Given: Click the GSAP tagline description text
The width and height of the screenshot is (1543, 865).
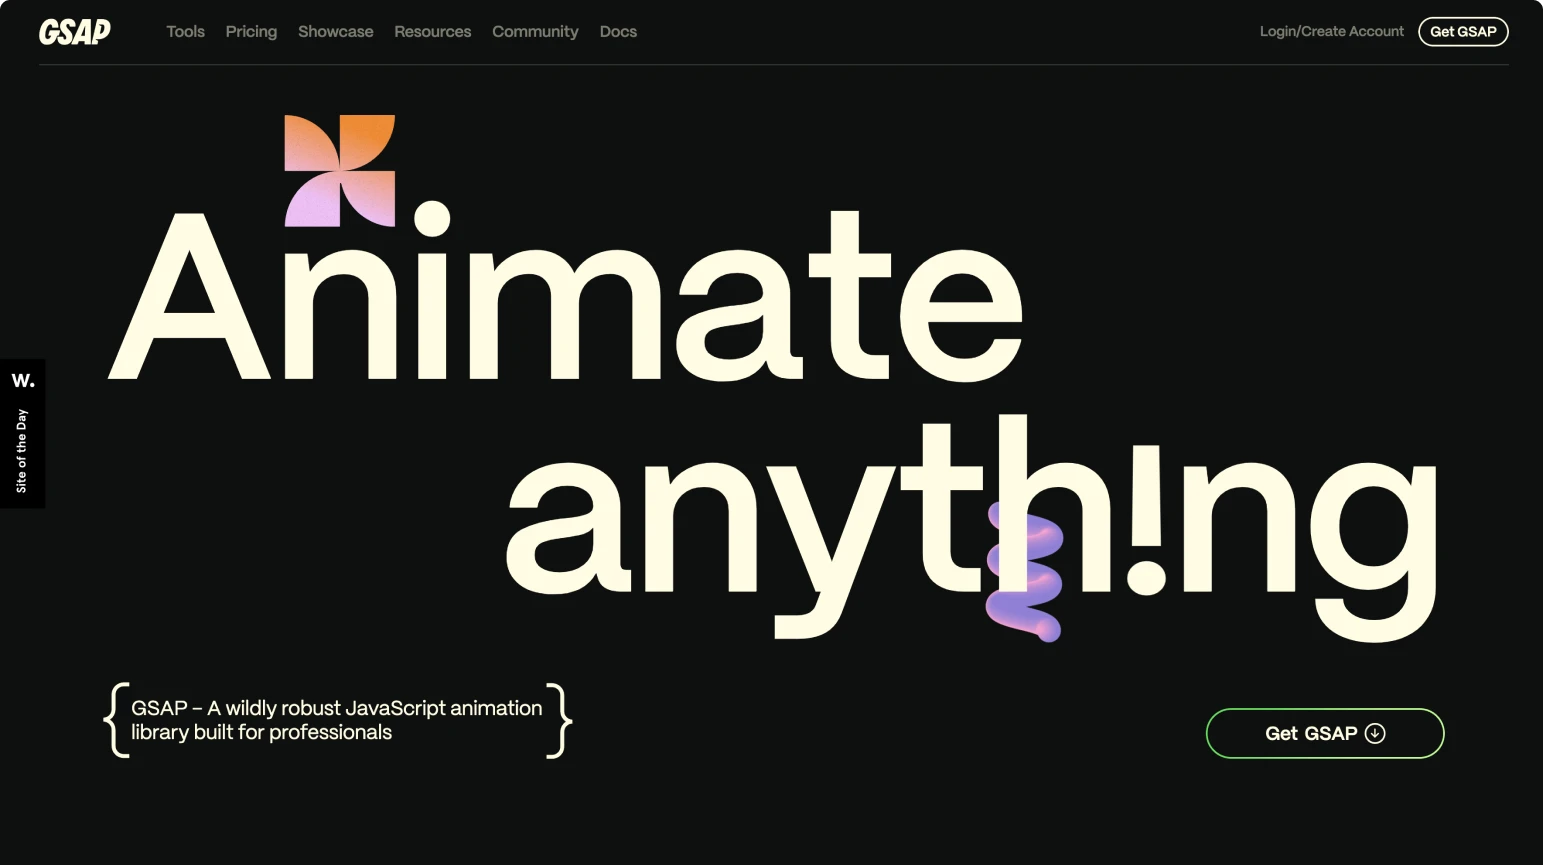Looking at the screenshot, I should tap(337, 720).
